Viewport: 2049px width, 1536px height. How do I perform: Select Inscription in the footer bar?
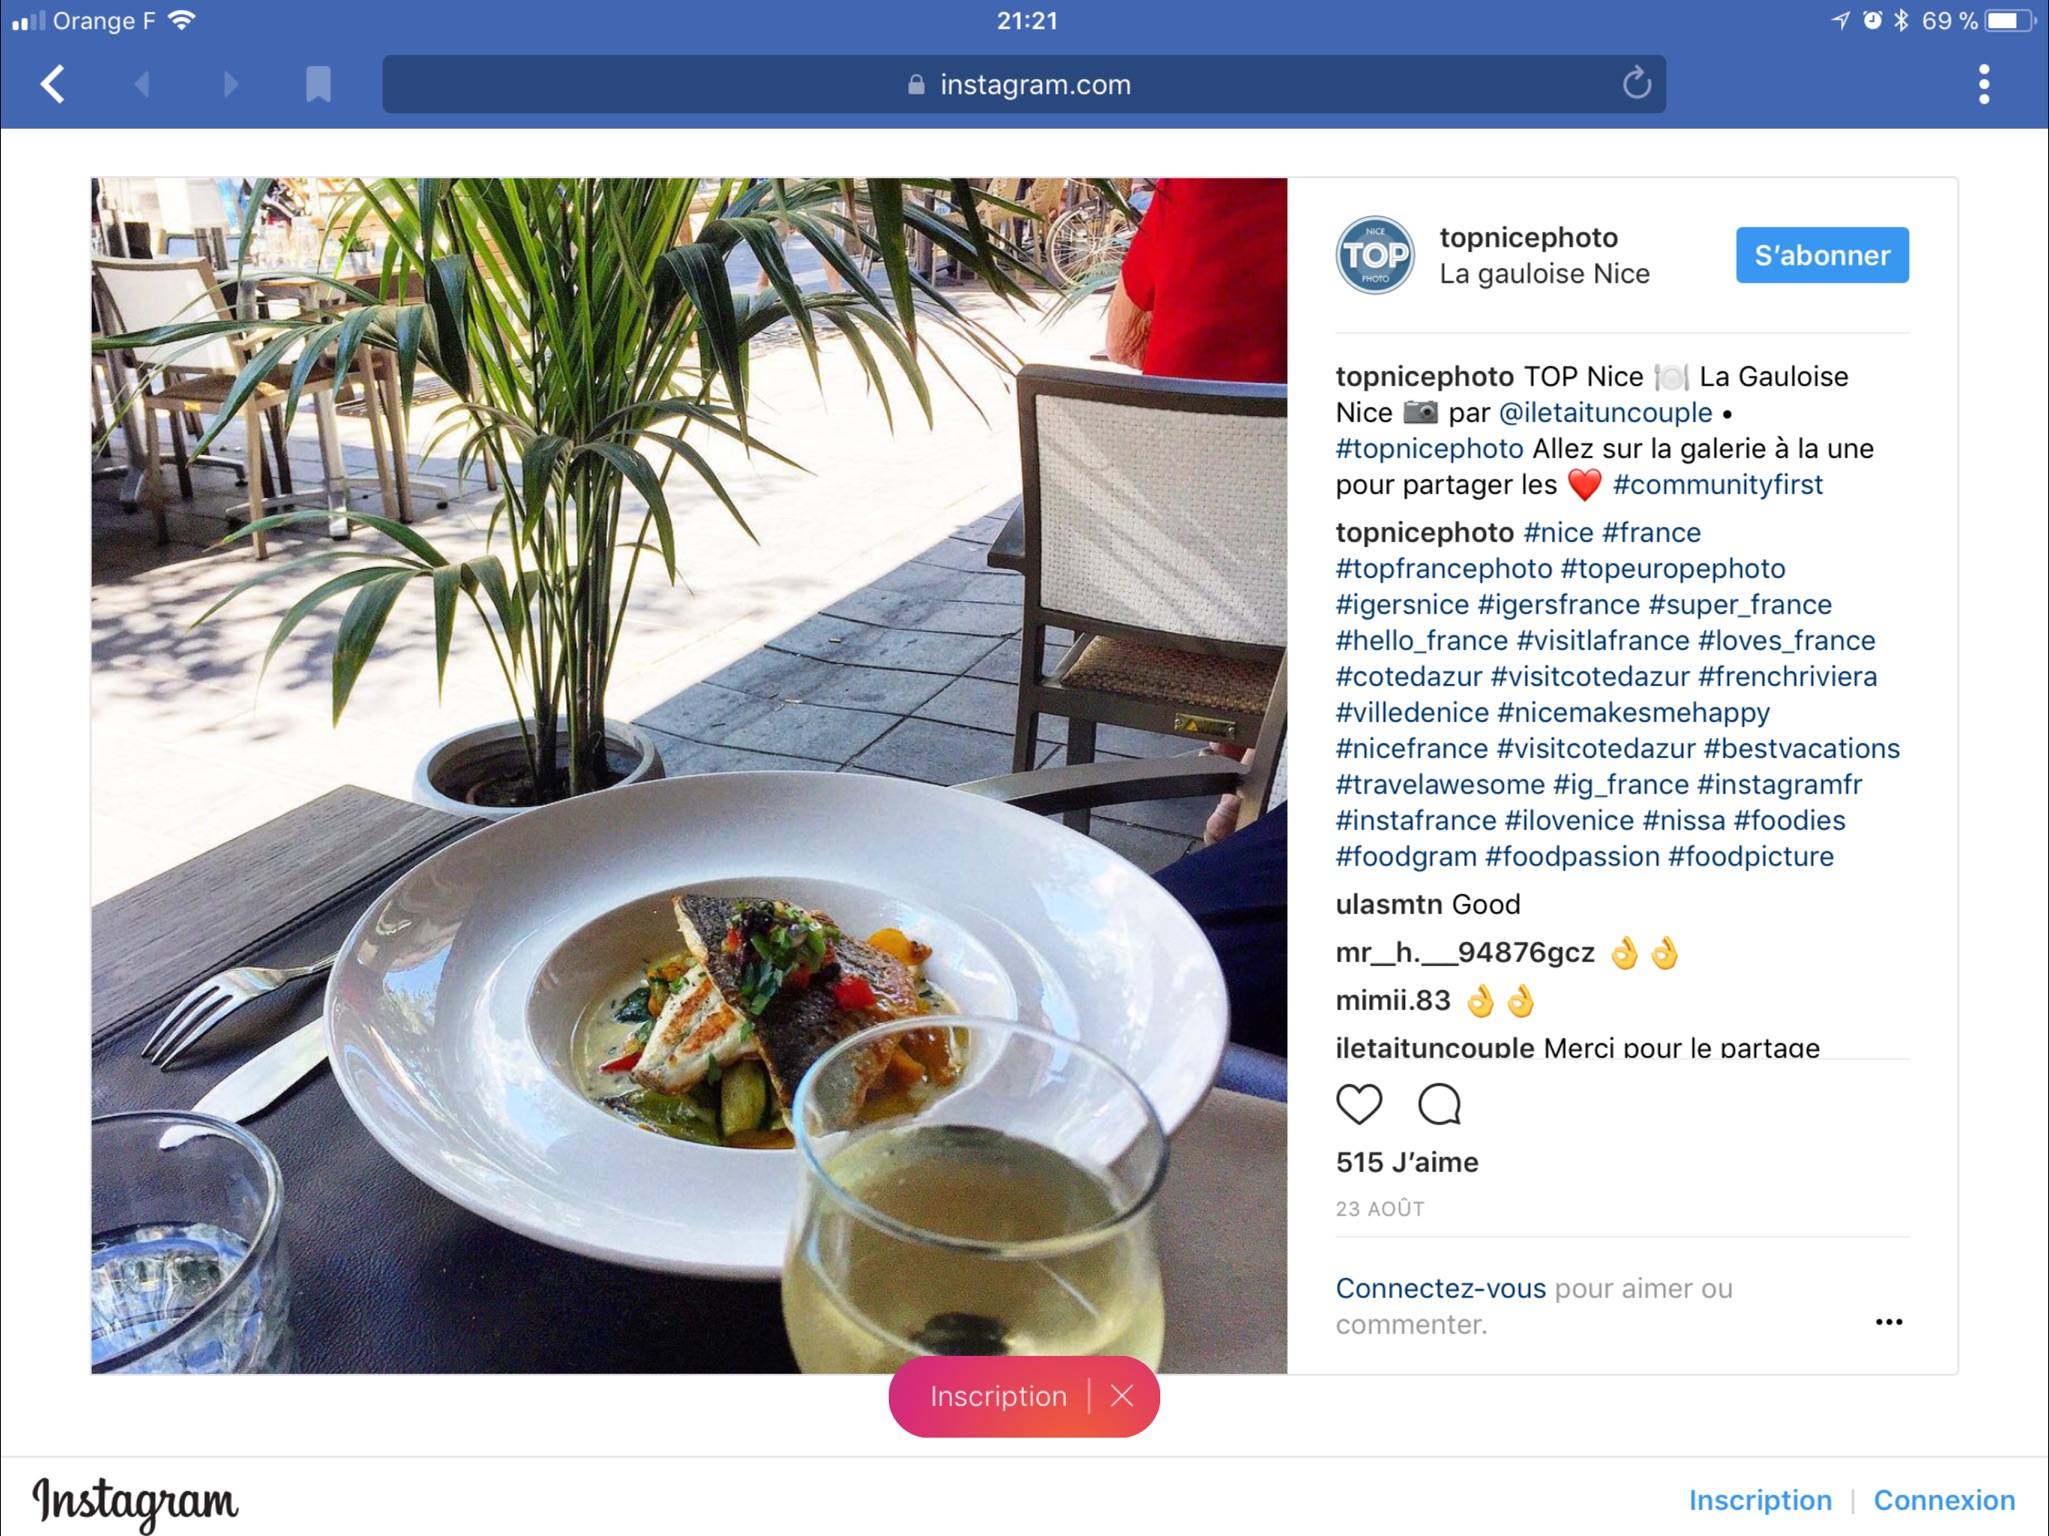pos(1760,1500)
